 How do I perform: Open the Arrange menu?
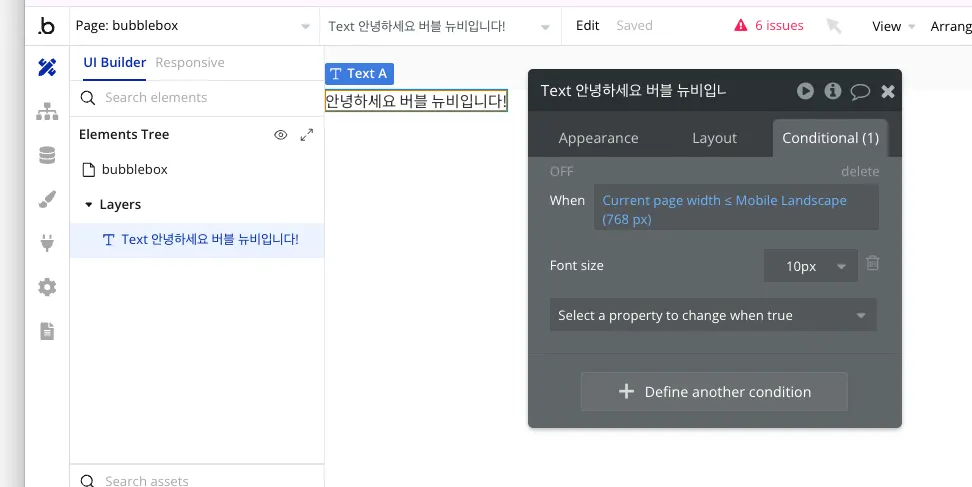[951, 26]
